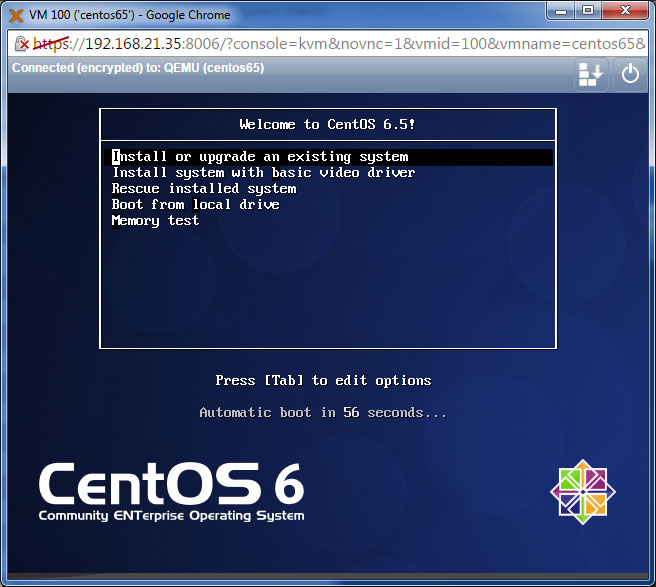The width and height of the screenshot is (656, 587).
Task: Click the VM power control icon
Action: tap(630, 74)
